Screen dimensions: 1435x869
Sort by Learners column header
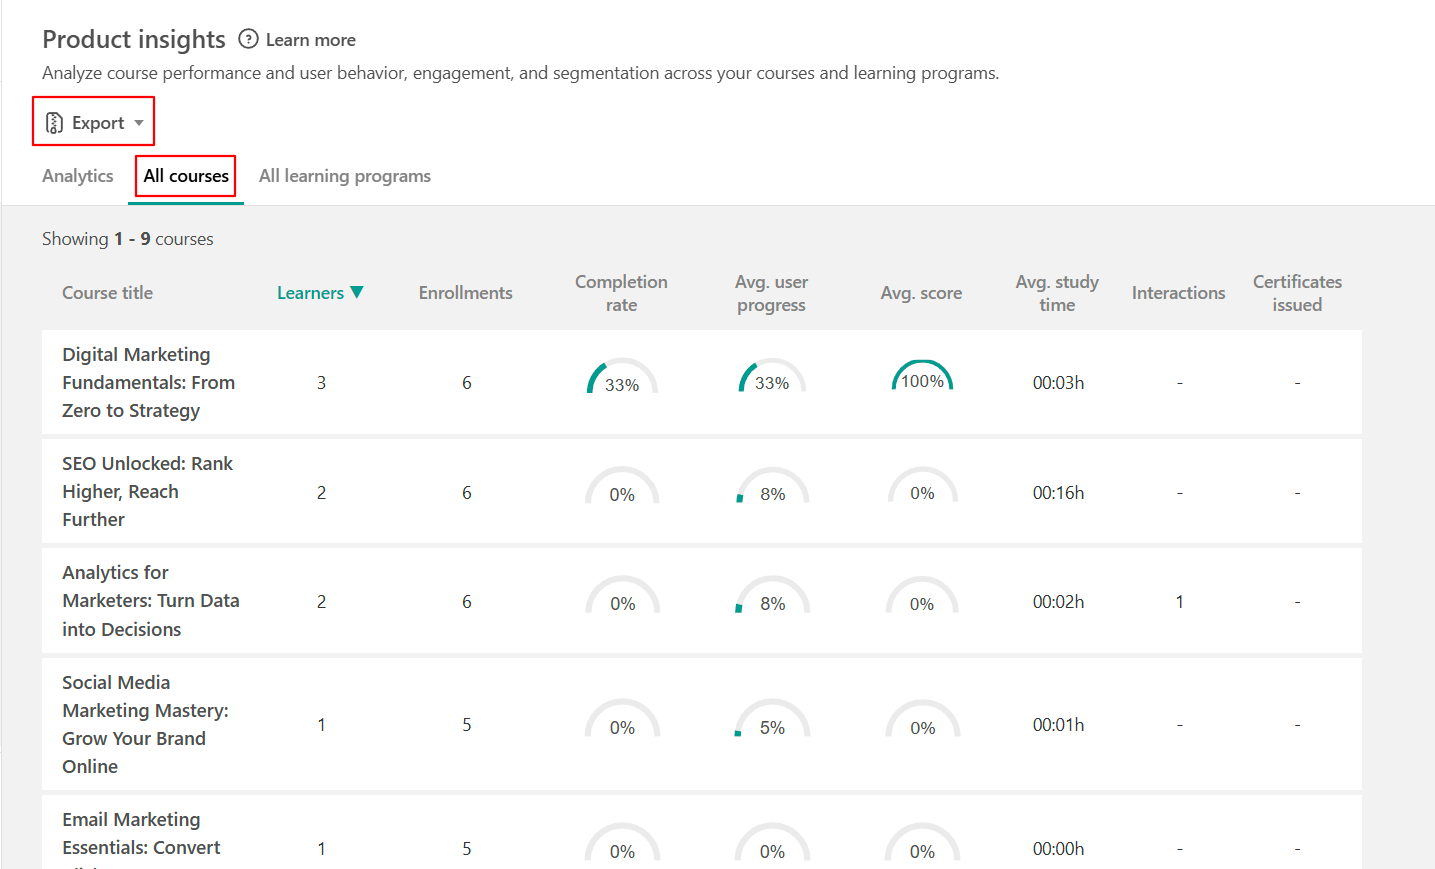310,293
